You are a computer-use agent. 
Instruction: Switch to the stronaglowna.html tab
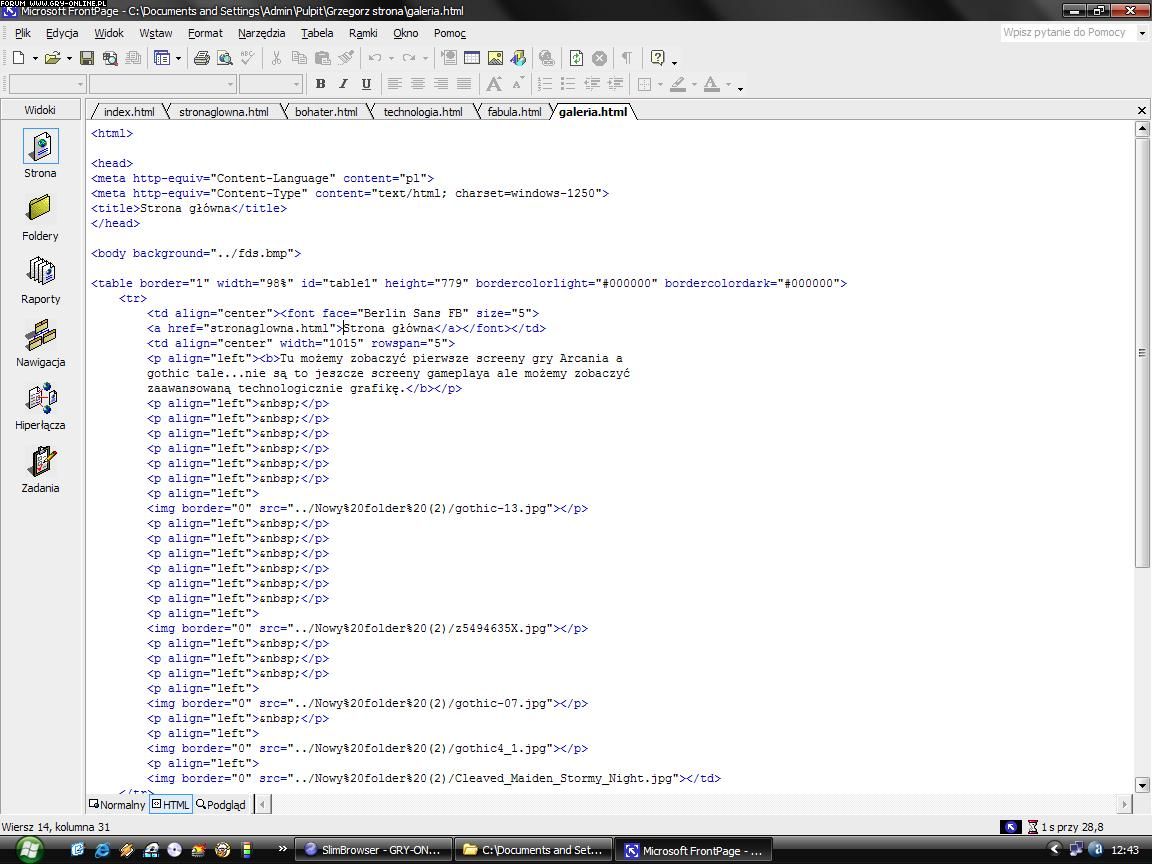[223, 112]
